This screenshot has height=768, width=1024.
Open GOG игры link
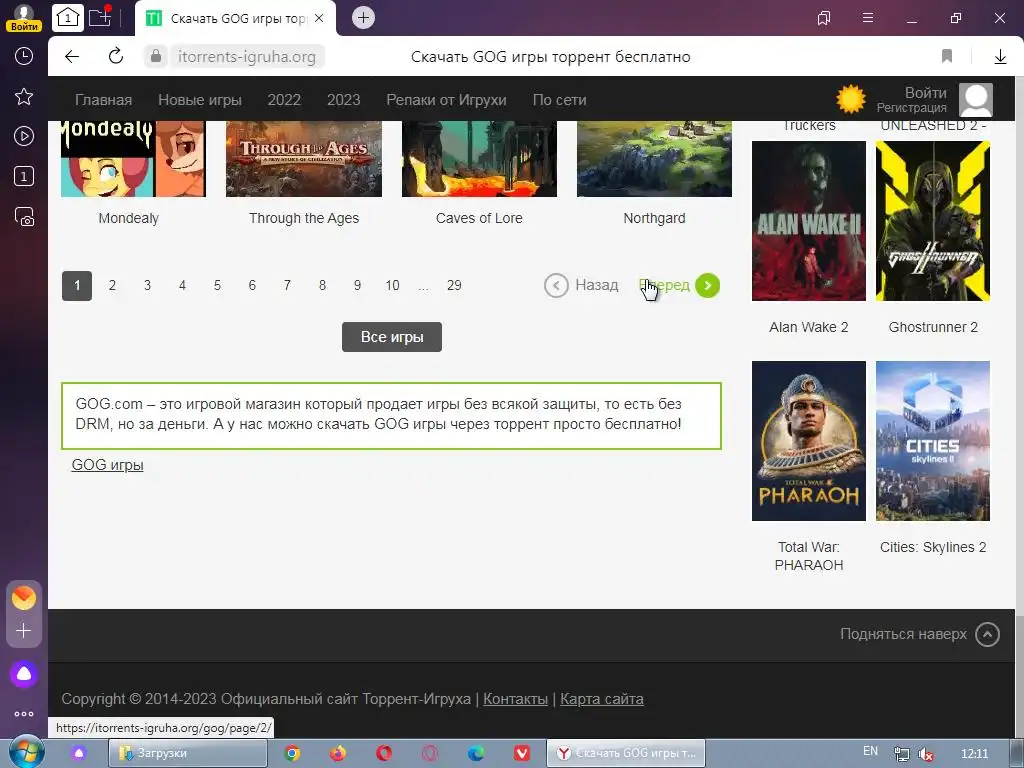click(x=107, y=465)
